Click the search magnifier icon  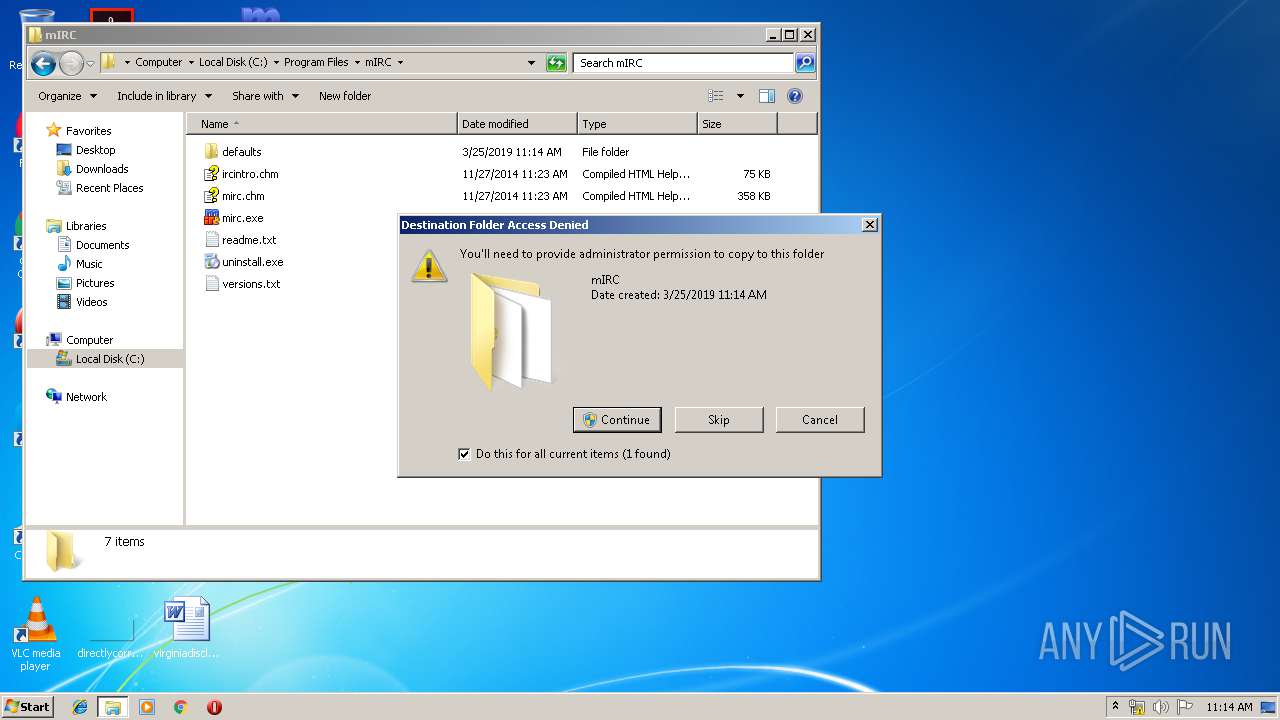coord(805,63)
